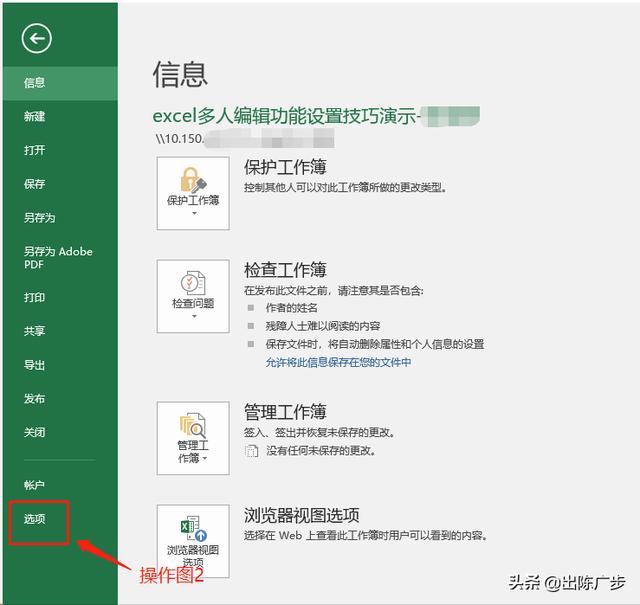The width and height of the screenshot is (640, 605).
Task: Click the 保护工作簿 section heading
Action: 285,167
